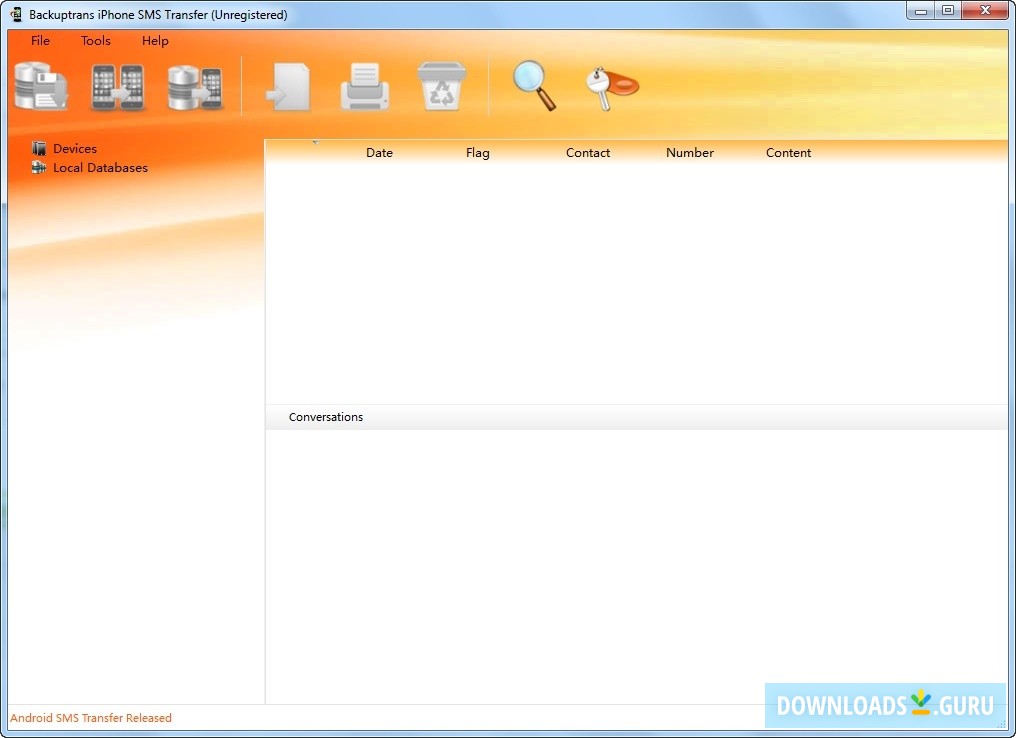Open the Tools menu
The image size is (1016, 738).
pos(95,40)
